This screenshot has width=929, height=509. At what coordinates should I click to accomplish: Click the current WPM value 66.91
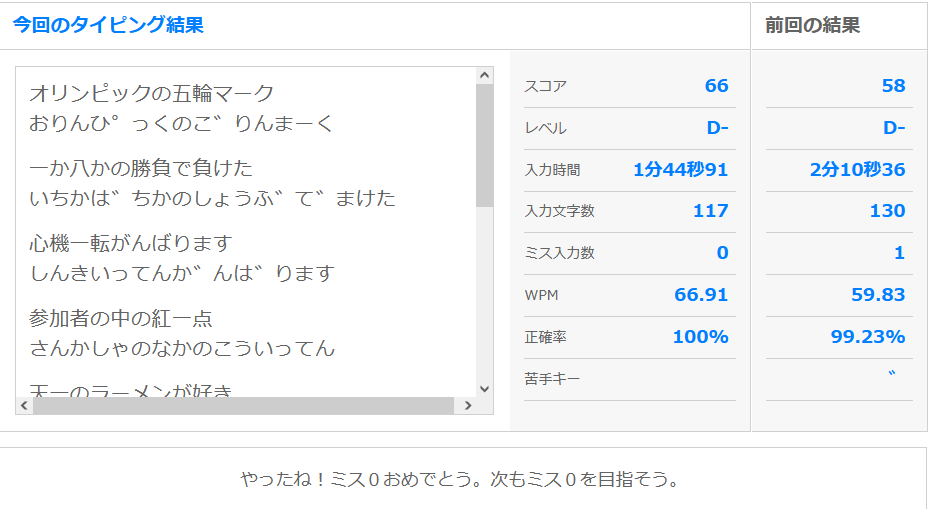coord(700,295)
